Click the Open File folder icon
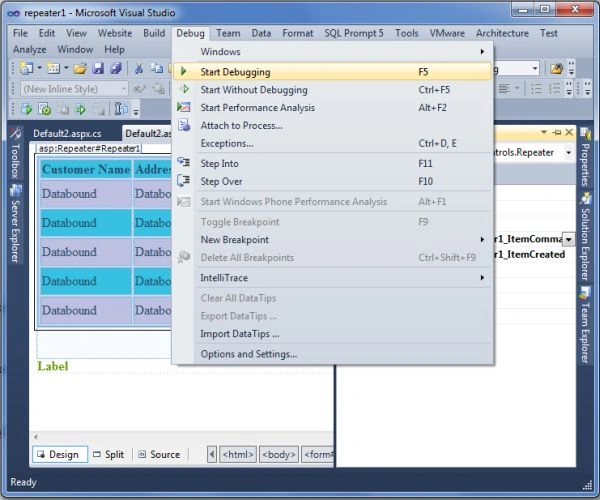The image size is (600, 500). point(80,69)
